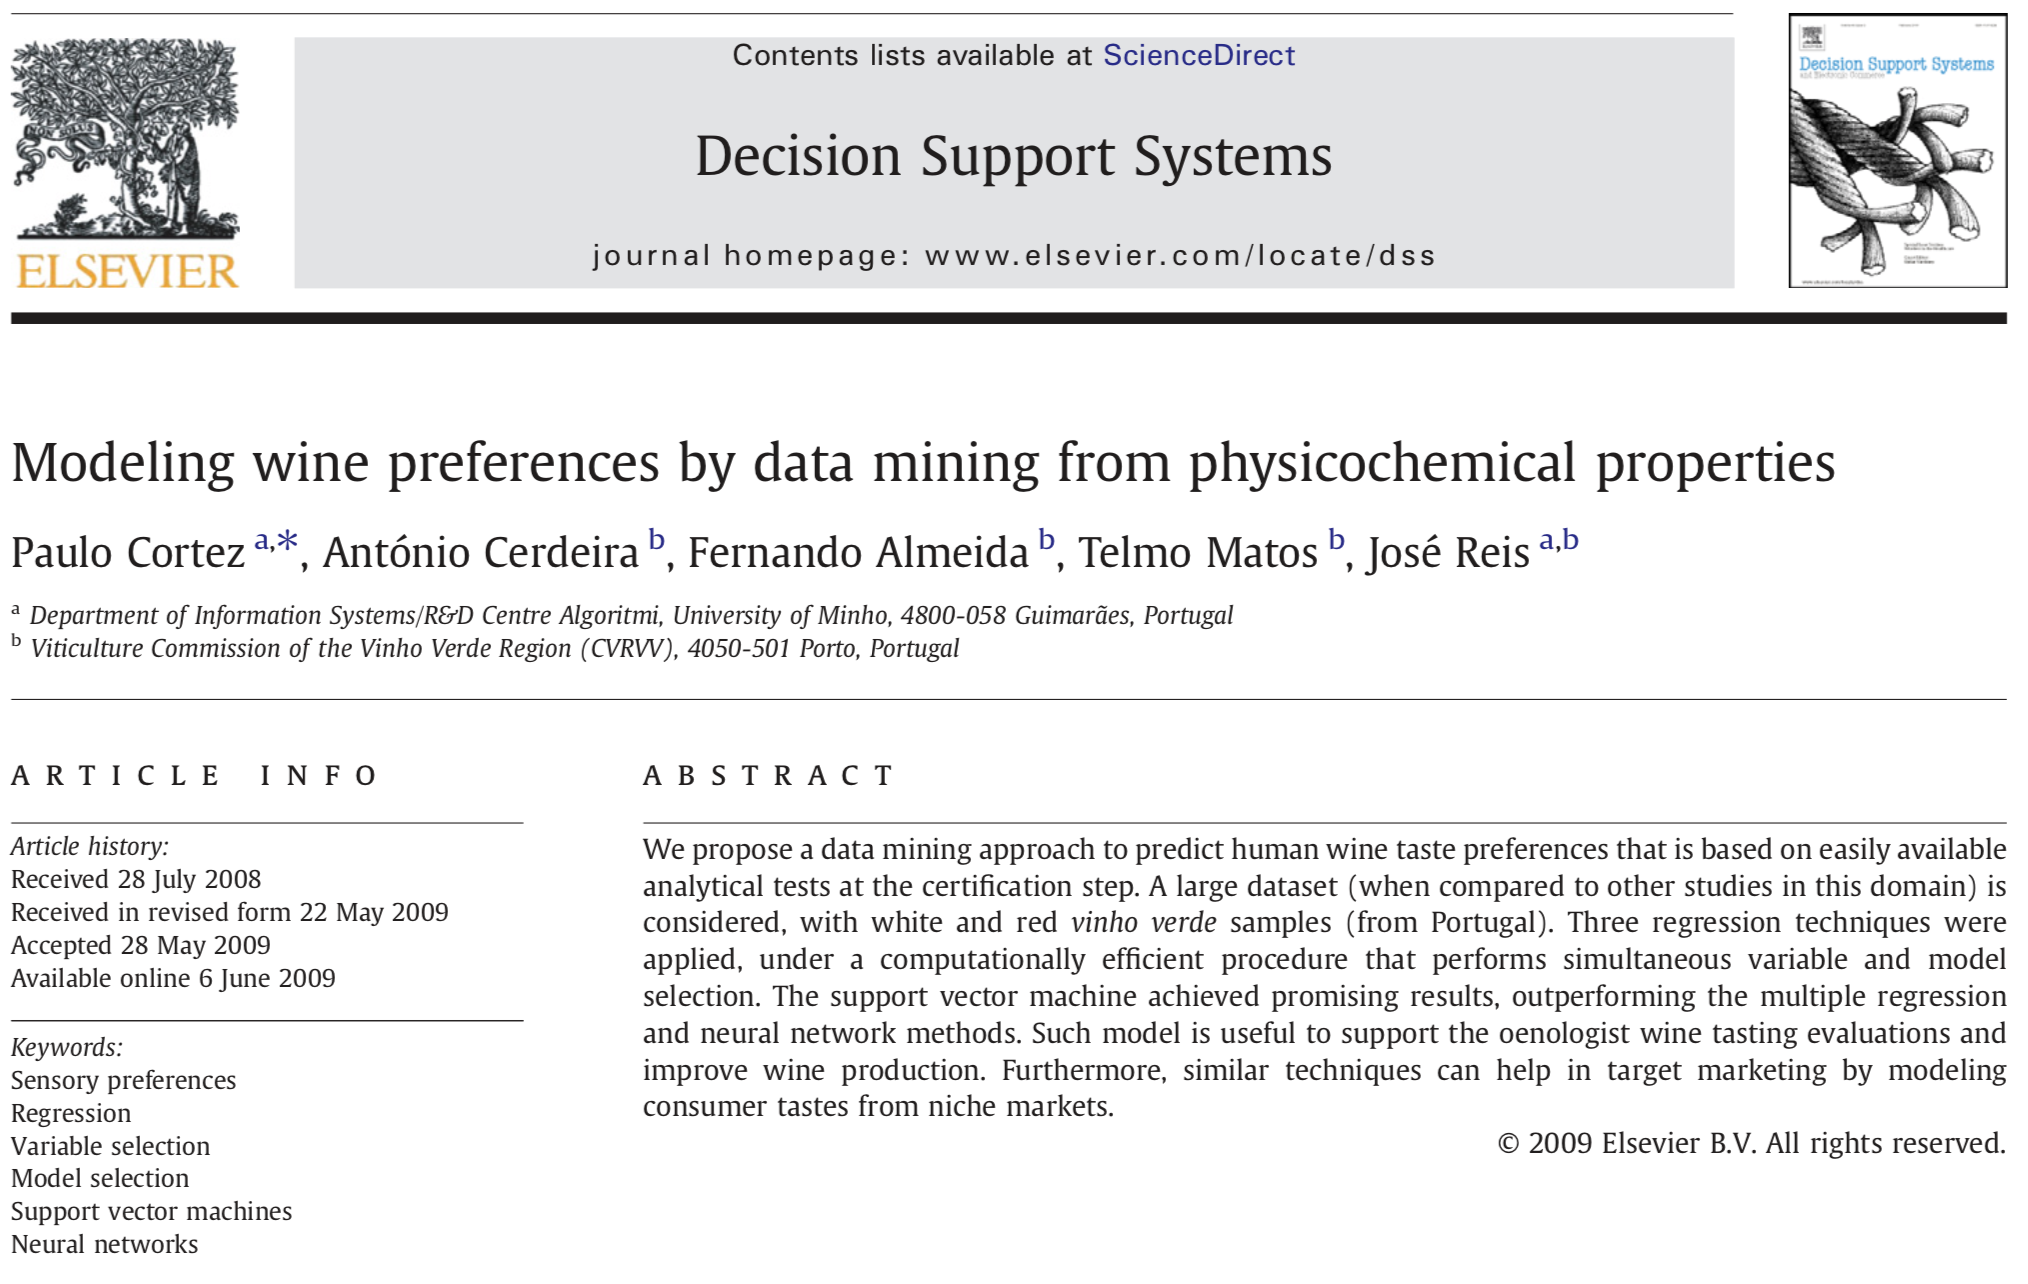Click the 'Available online 6 June 2009' line
The image size is (2028, 1284).
pyautogui.click(x=173, y=979)
